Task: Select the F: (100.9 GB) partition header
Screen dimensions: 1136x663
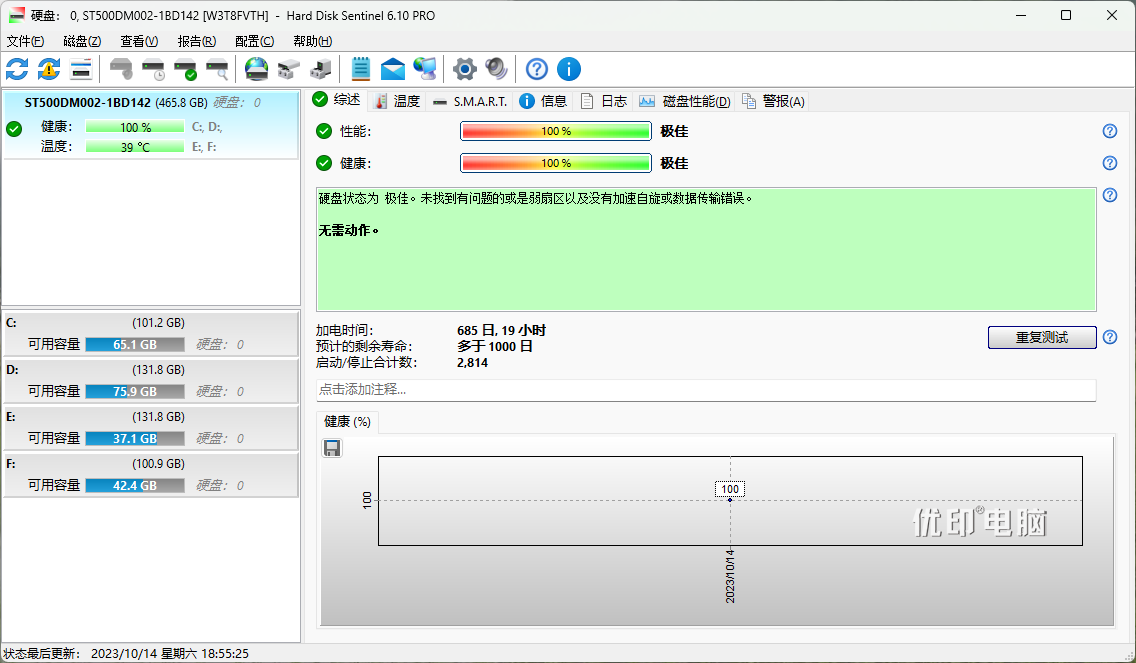Action: point(151,464)
